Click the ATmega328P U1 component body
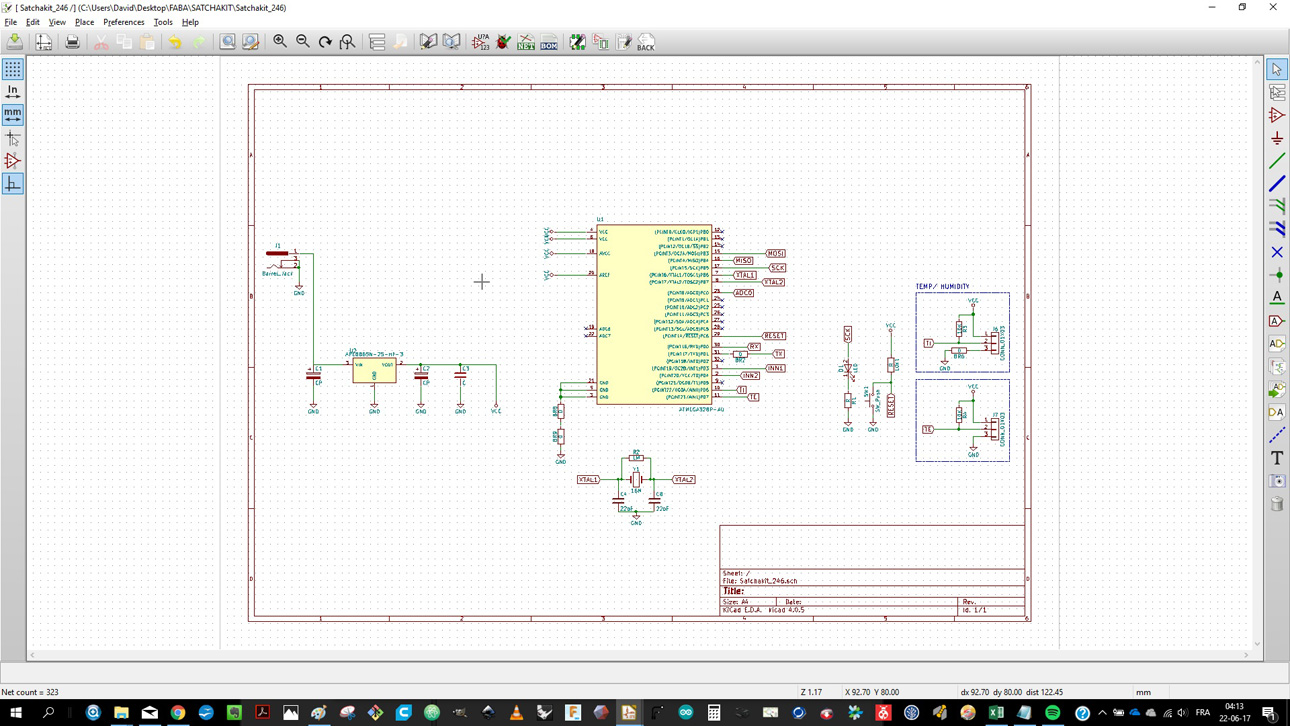Screen dimensions: 1290x726 [x=654, y=314]
